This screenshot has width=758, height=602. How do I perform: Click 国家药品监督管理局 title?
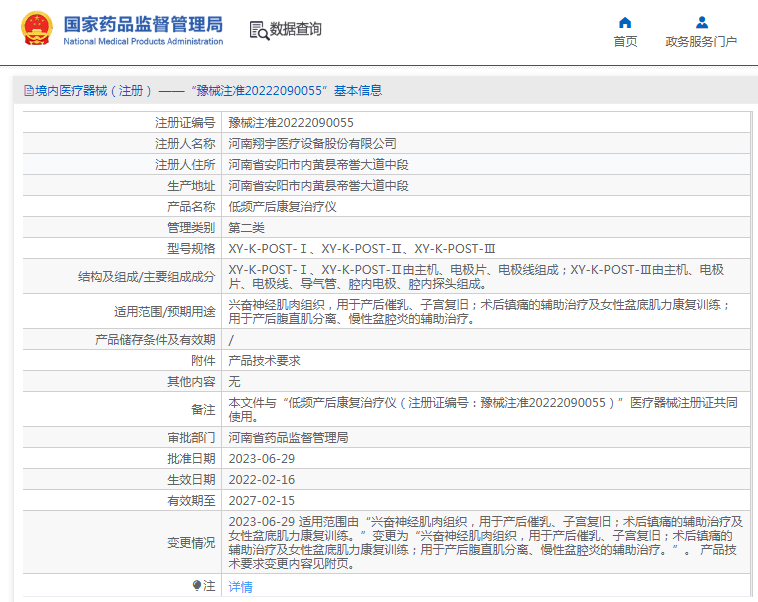143,24
